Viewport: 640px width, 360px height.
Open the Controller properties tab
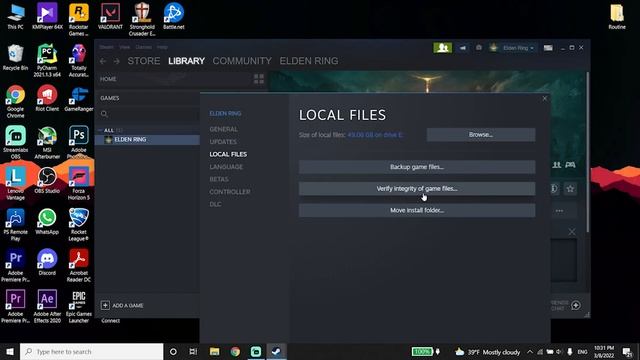pos(230,192)
